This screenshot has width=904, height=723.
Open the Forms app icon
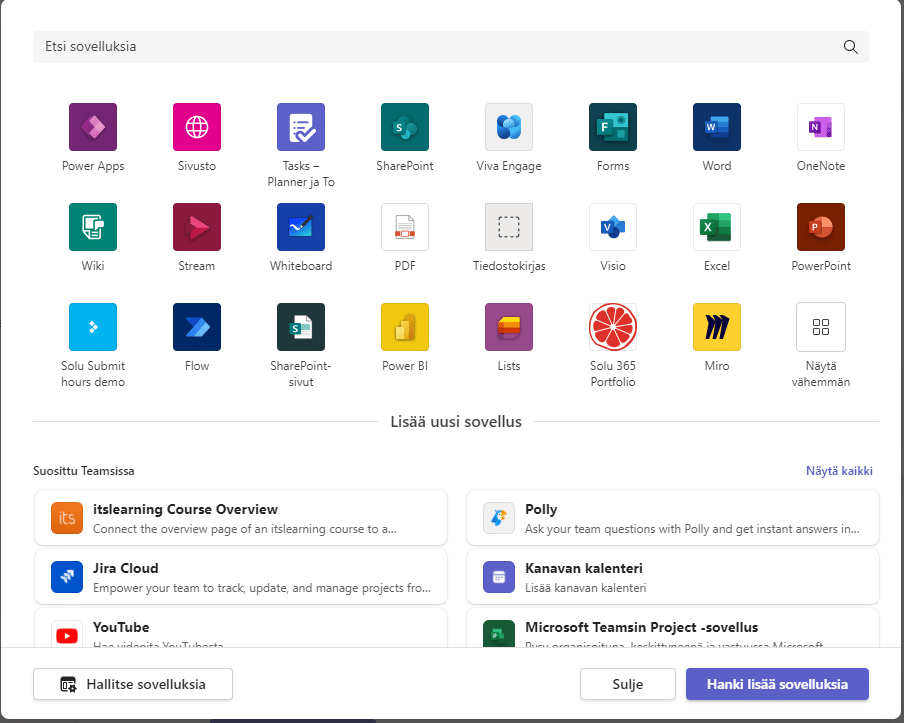pos(613,128)
